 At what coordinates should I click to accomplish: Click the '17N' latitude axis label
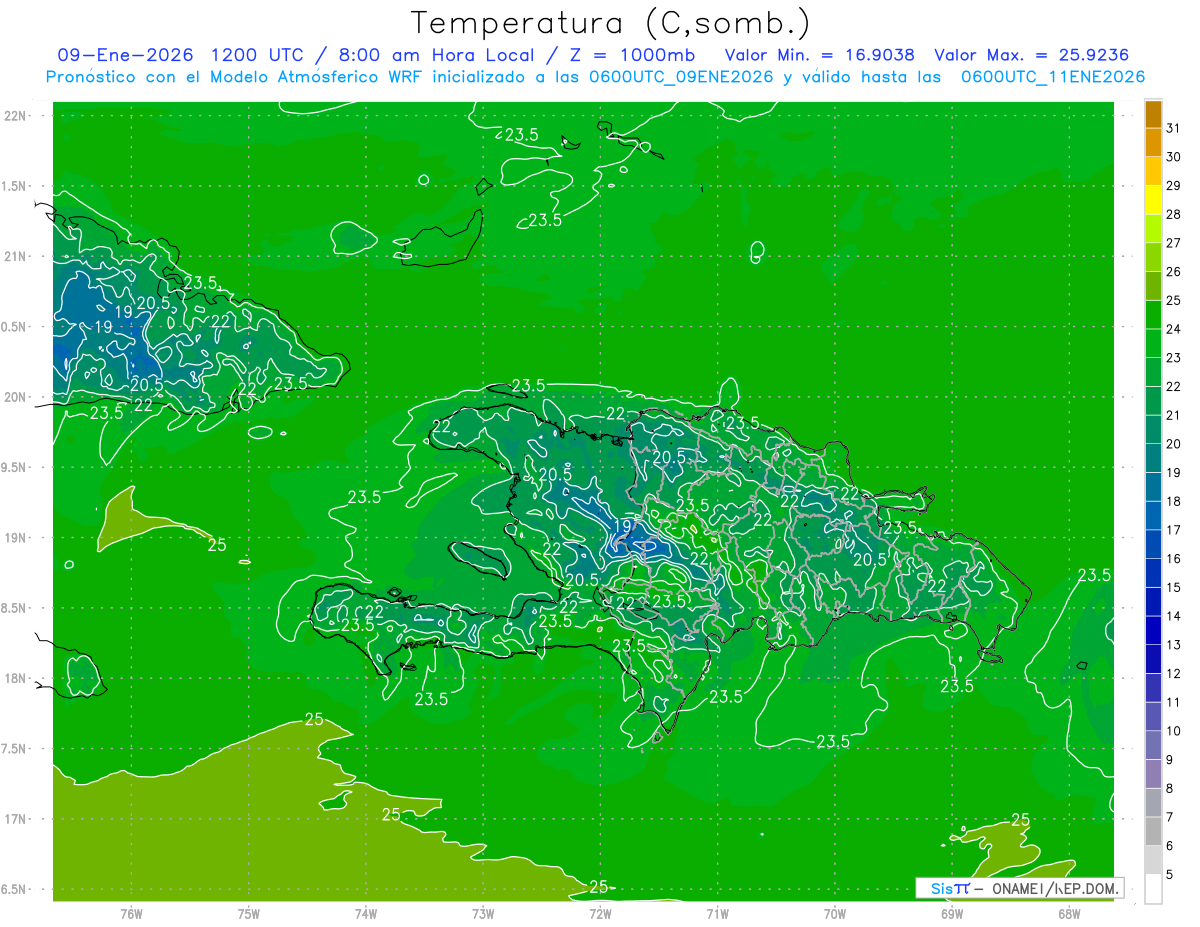coord(15,819)
